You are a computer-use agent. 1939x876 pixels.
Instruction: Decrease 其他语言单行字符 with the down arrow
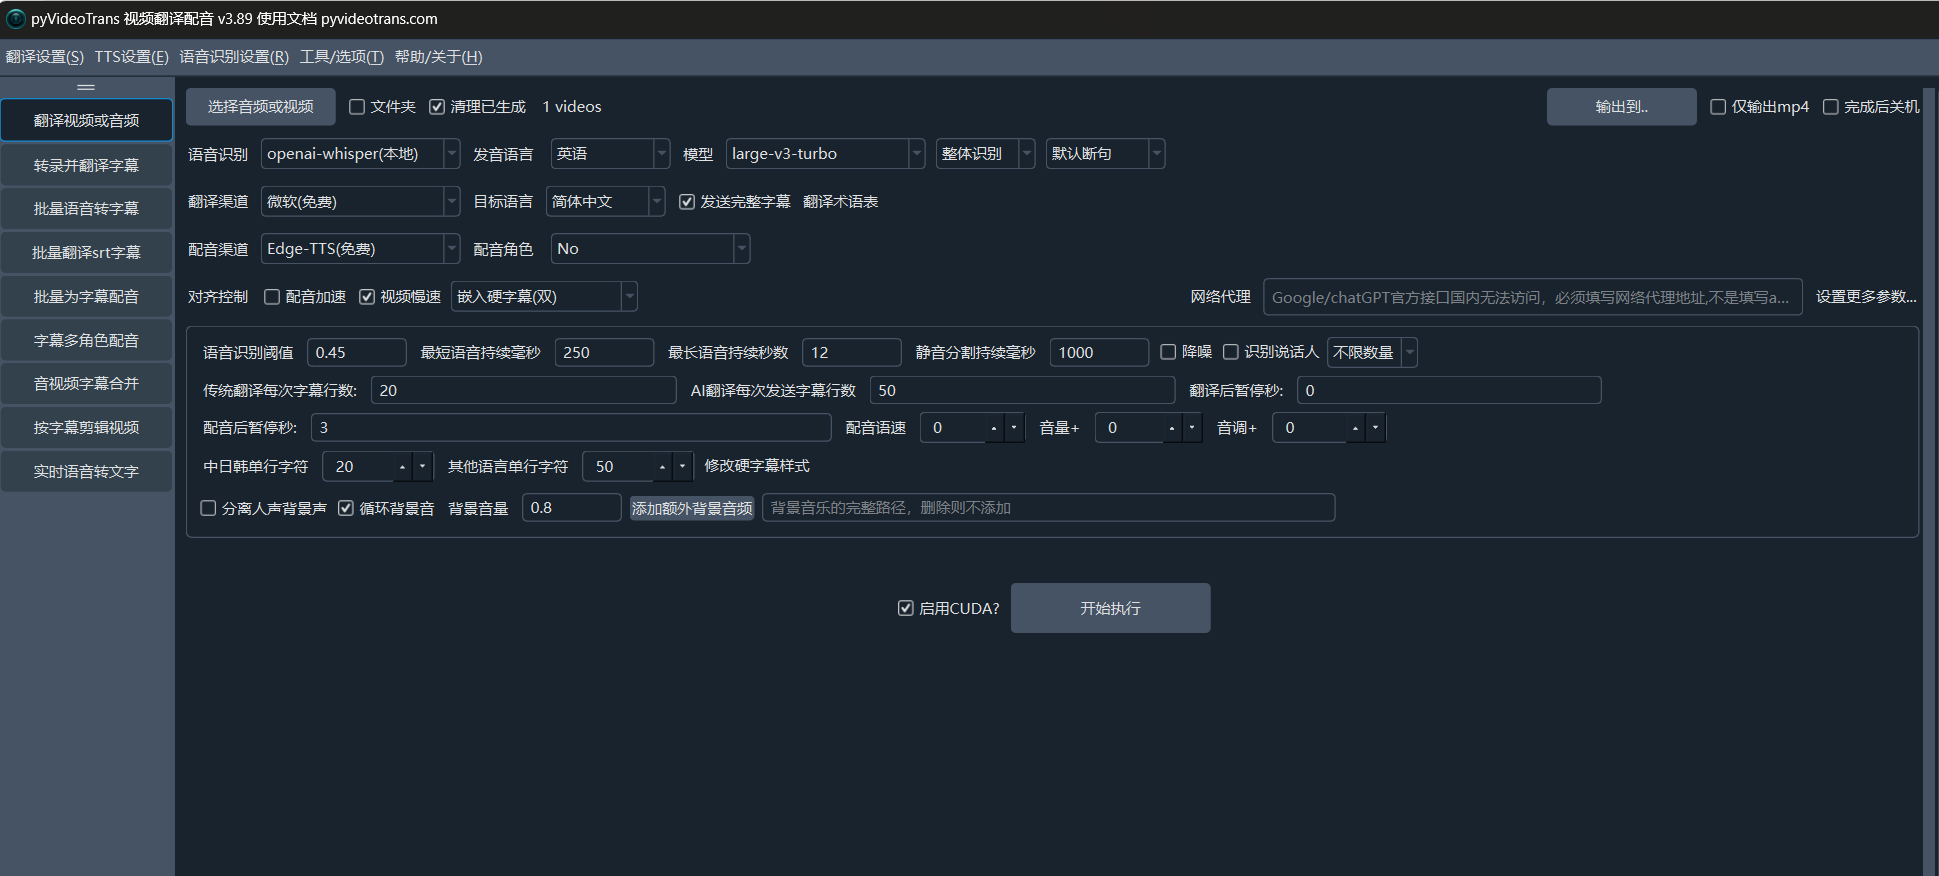[x=682, y=467]
